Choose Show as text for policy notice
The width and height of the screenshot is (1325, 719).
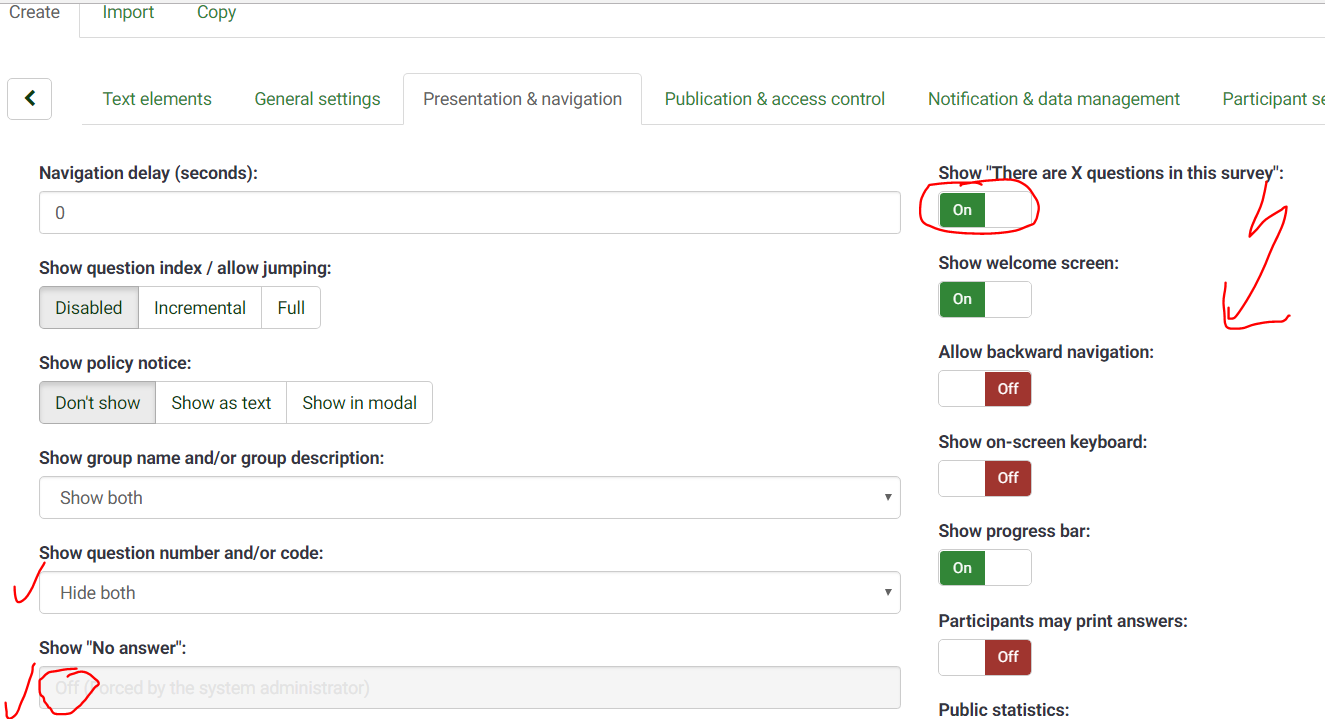click(x=221, y=403)
